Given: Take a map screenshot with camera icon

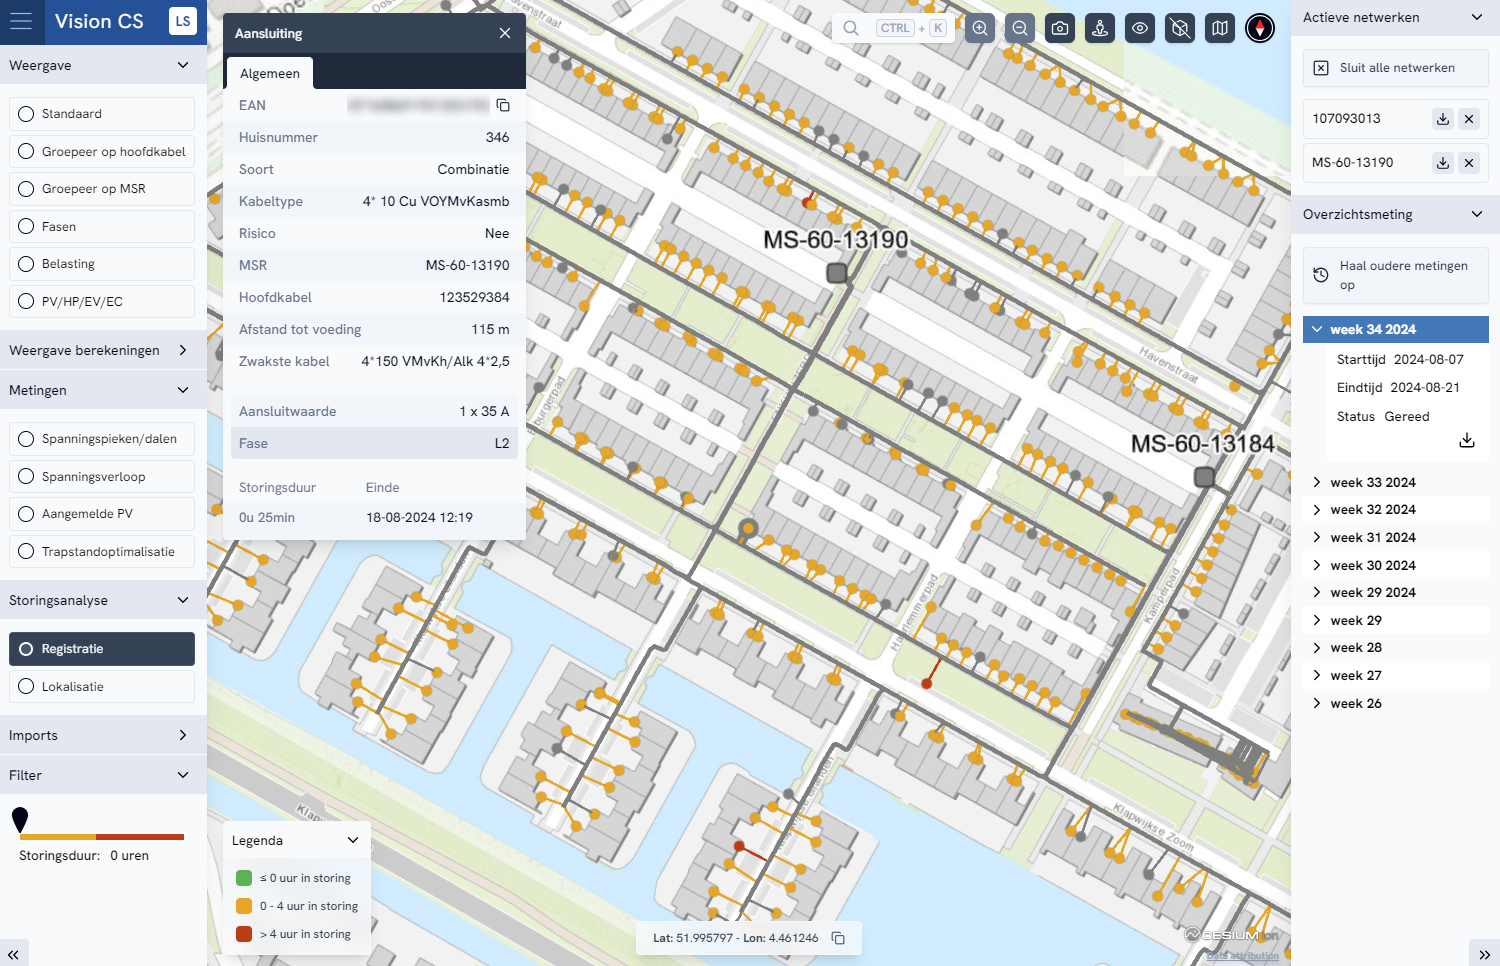Looking at the screenshot, I should (x=1060, y=28).
